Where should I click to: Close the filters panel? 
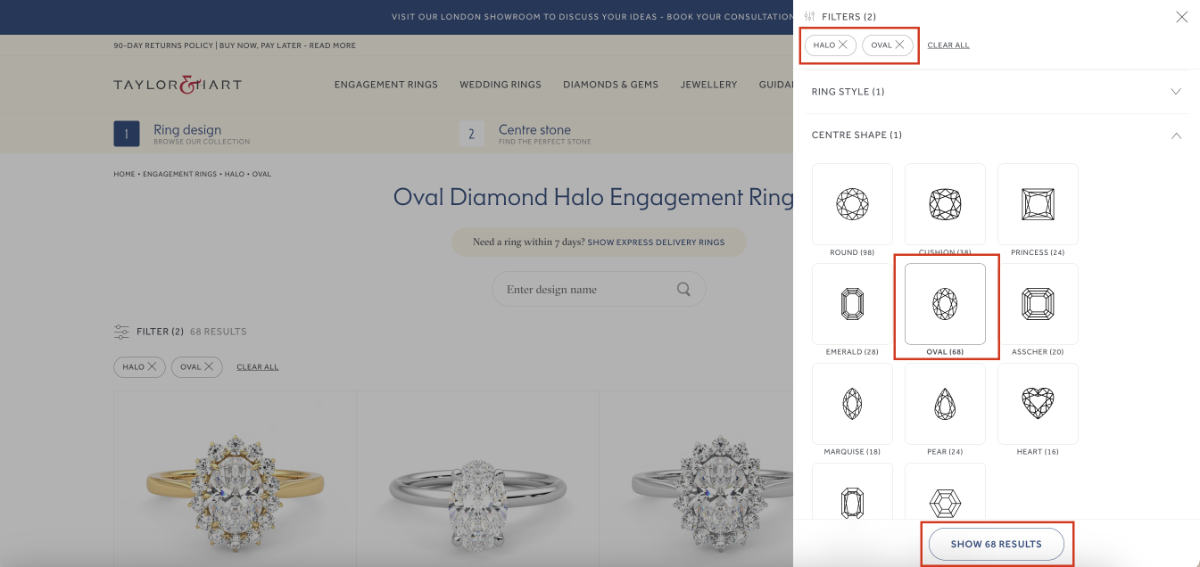1181,17
